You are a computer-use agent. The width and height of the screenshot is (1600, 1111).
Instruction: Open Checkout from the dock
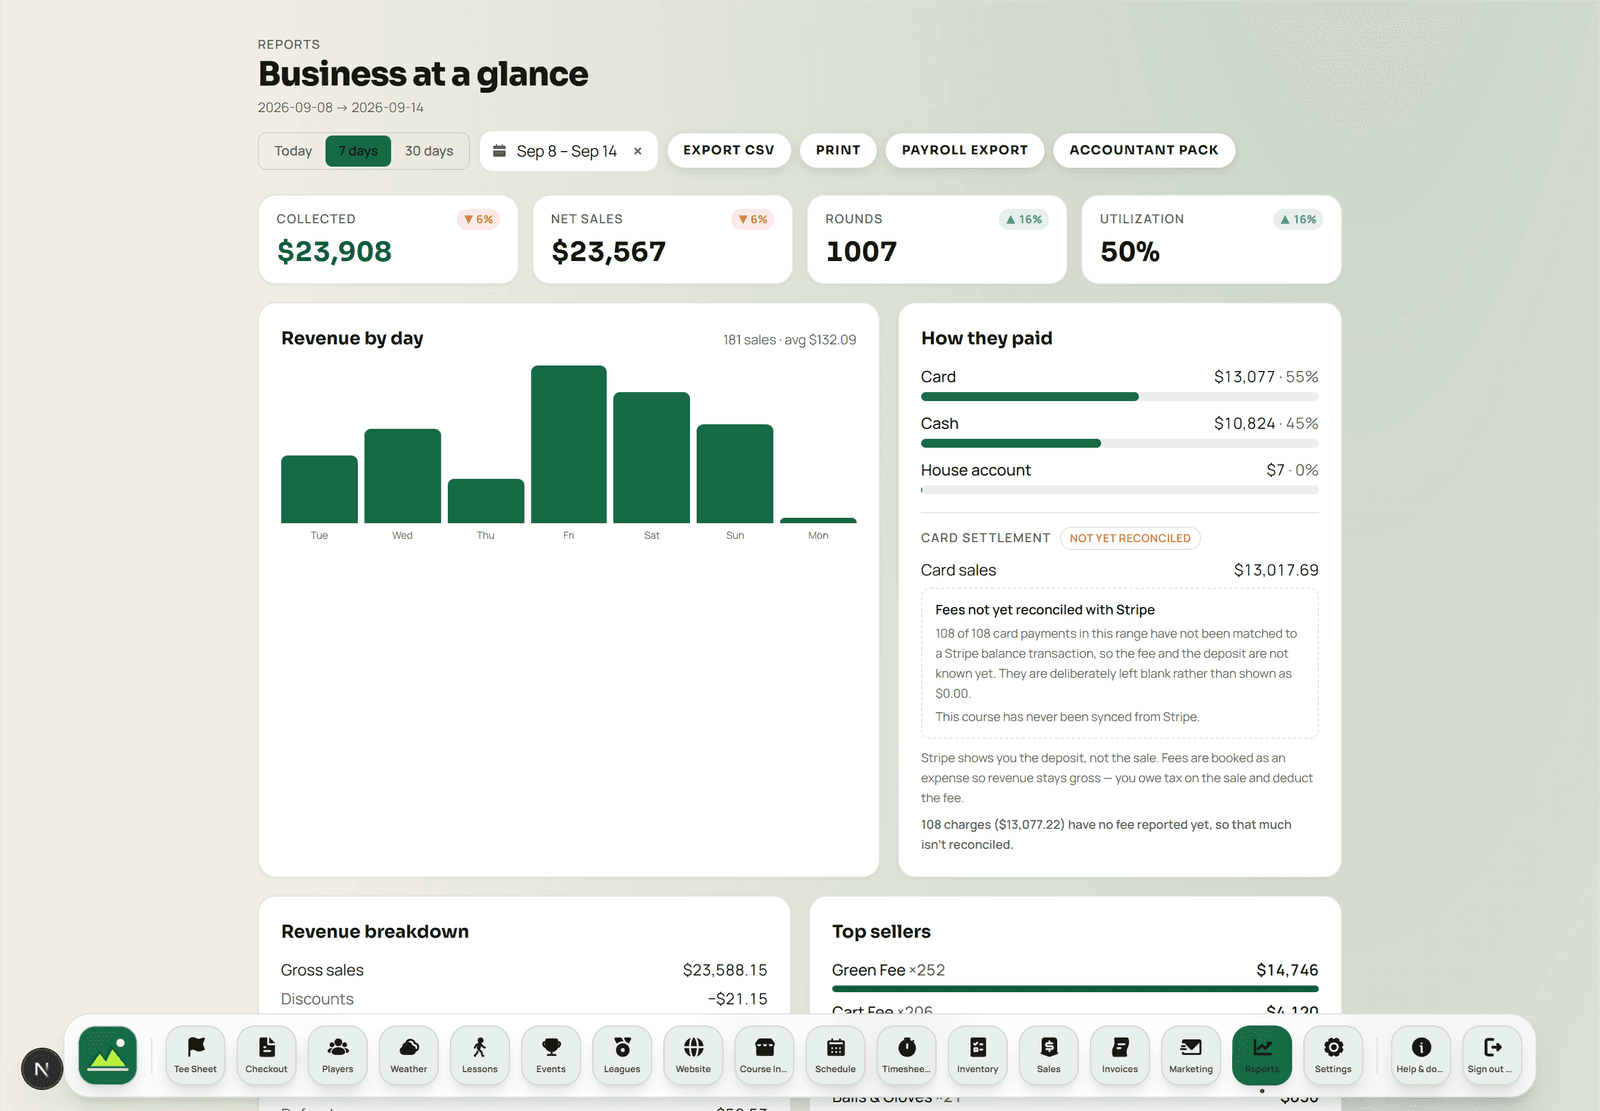(x=266, y=1055)
